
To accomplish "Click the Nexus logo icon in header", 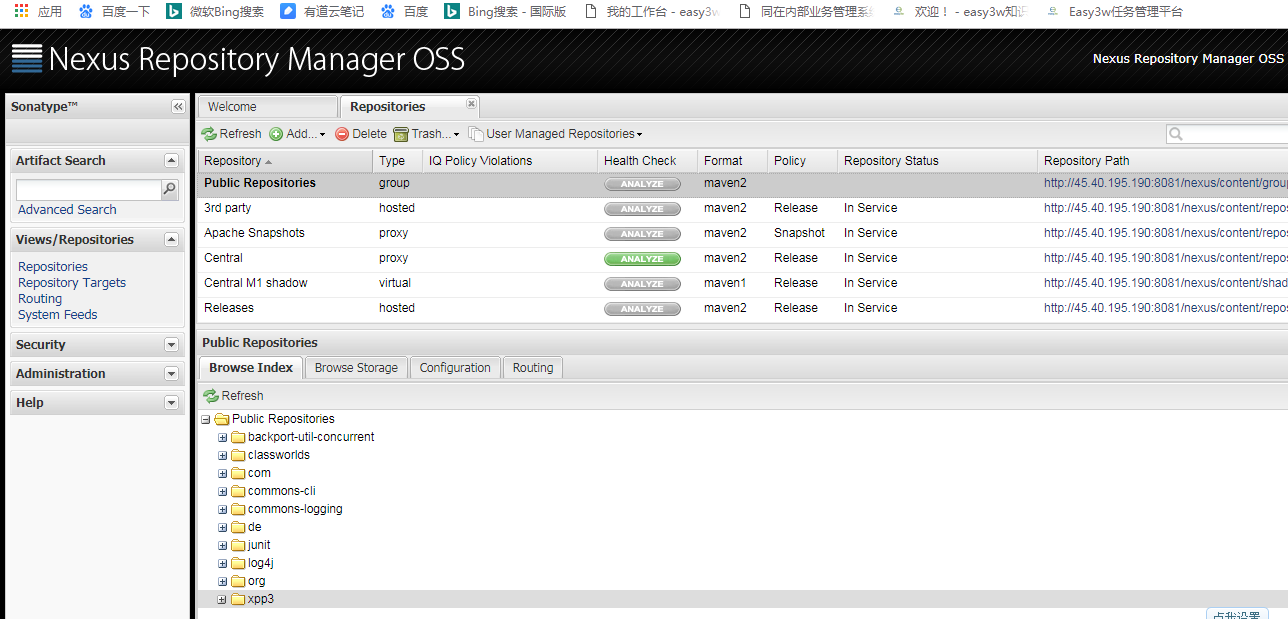I will click(x=27, y=59).
